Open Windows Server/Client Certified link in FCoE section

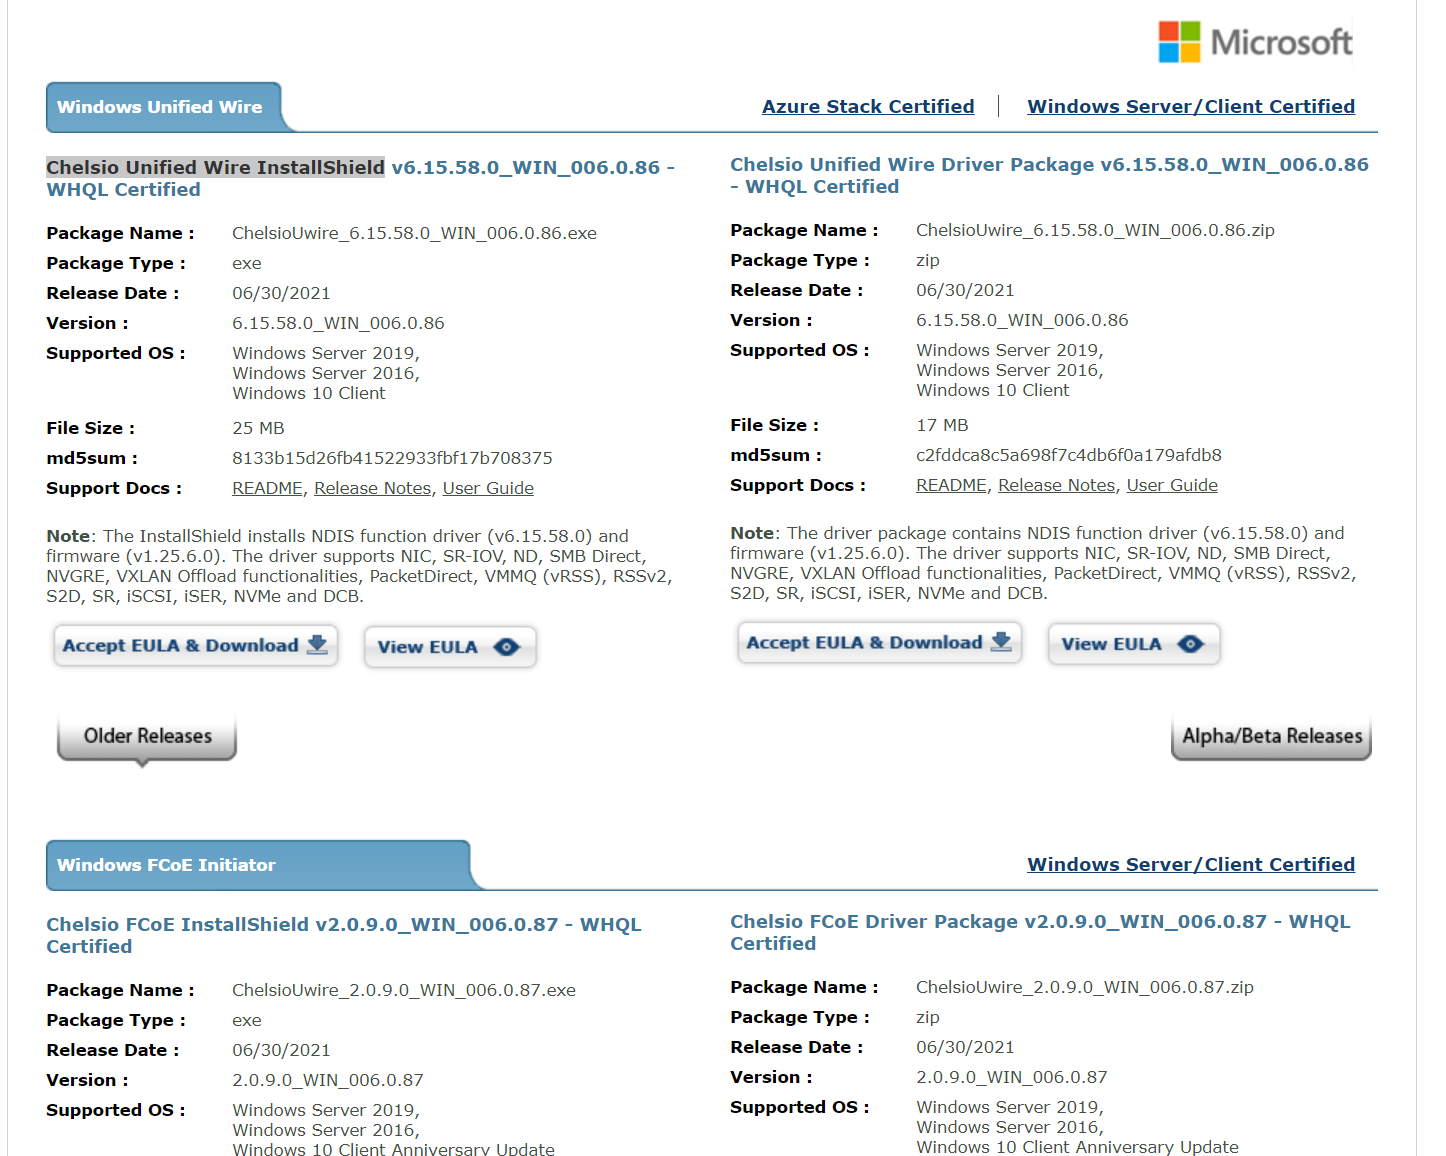click(1191, 864)
